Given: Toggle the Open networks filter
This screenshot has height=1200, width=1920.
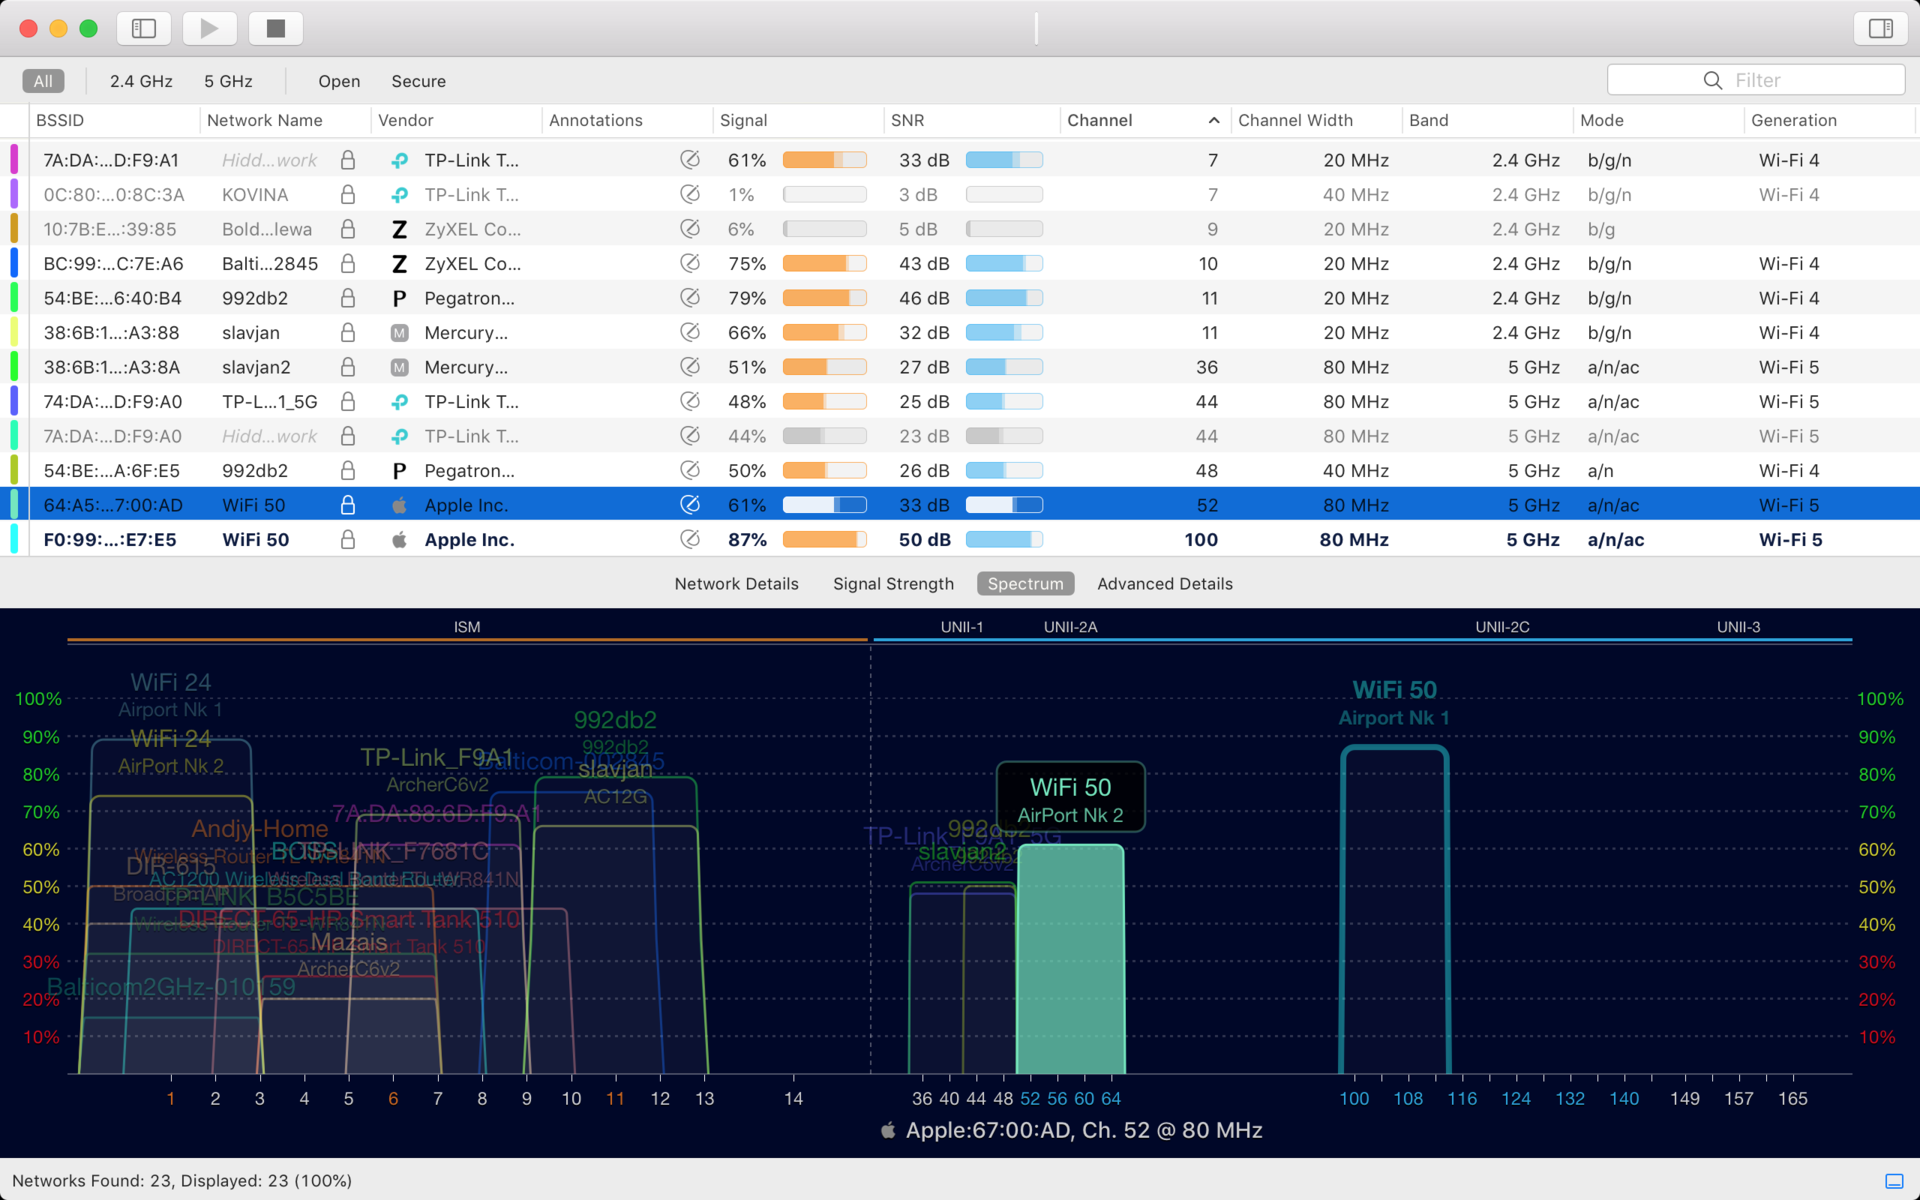Looking at the screenshot, I should click(339, 81).
